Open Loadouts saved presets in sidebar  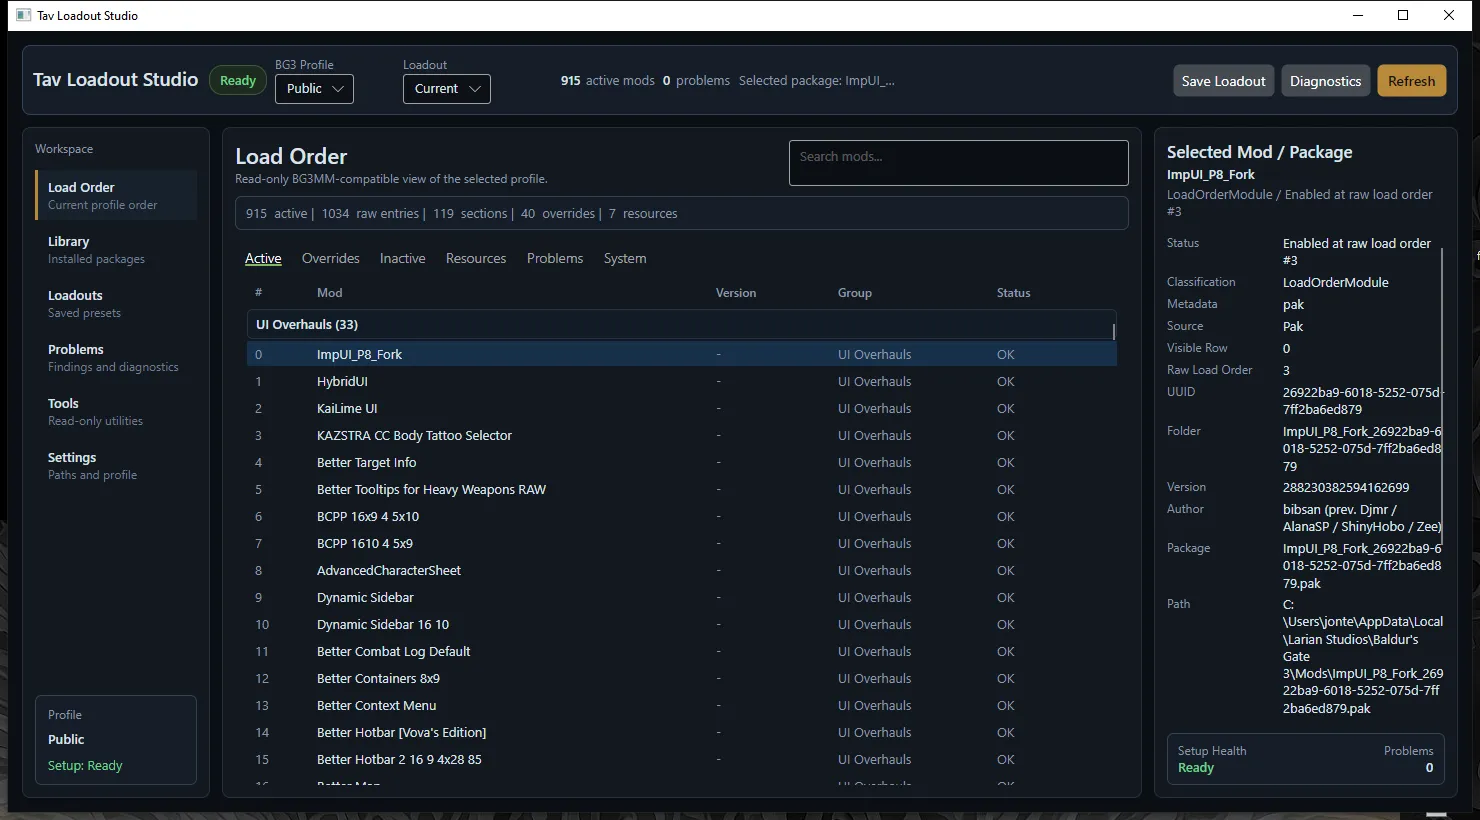(x=116, y=304)
